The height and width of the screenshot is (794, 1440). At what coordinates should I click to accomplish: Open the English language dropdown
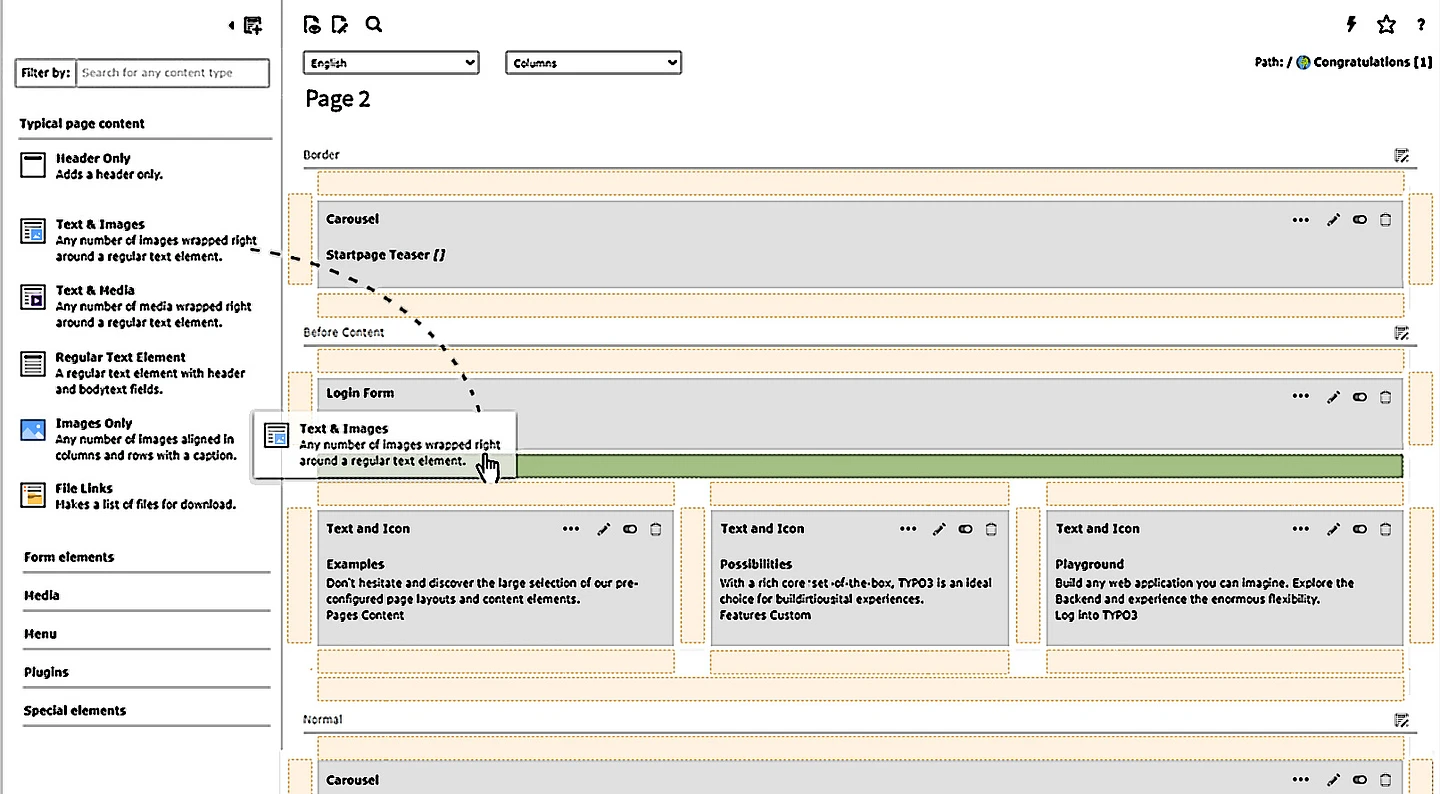pyautogui.click(x=391, y=63)
